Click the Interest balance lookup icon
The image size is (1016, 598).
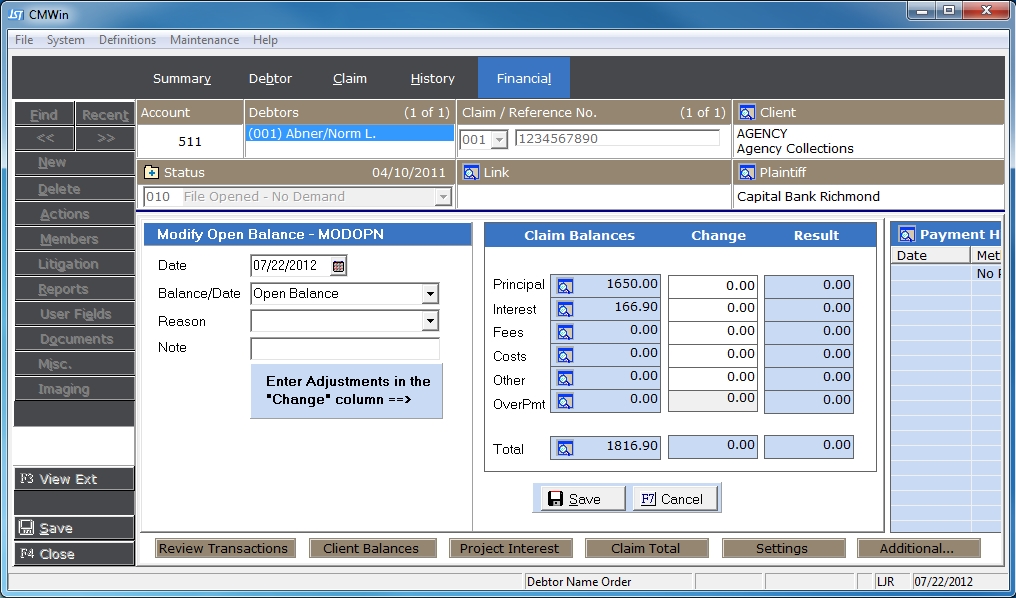[x=565, y=309]
